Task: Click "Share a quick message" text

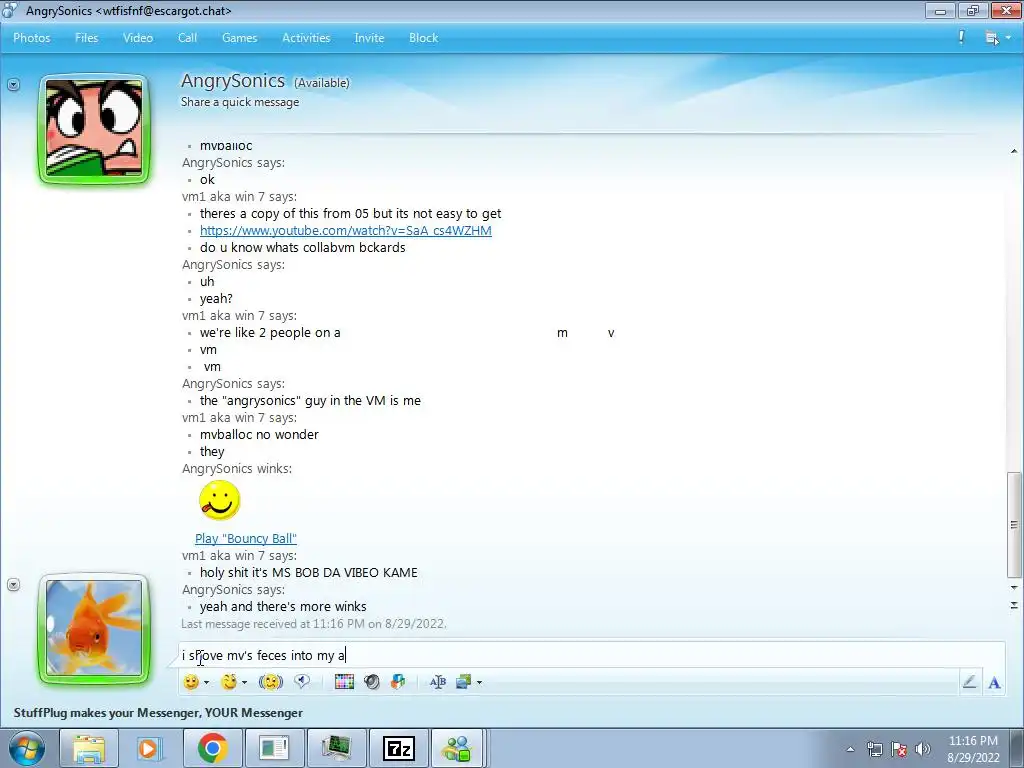Action: click(x=240, y=102)
